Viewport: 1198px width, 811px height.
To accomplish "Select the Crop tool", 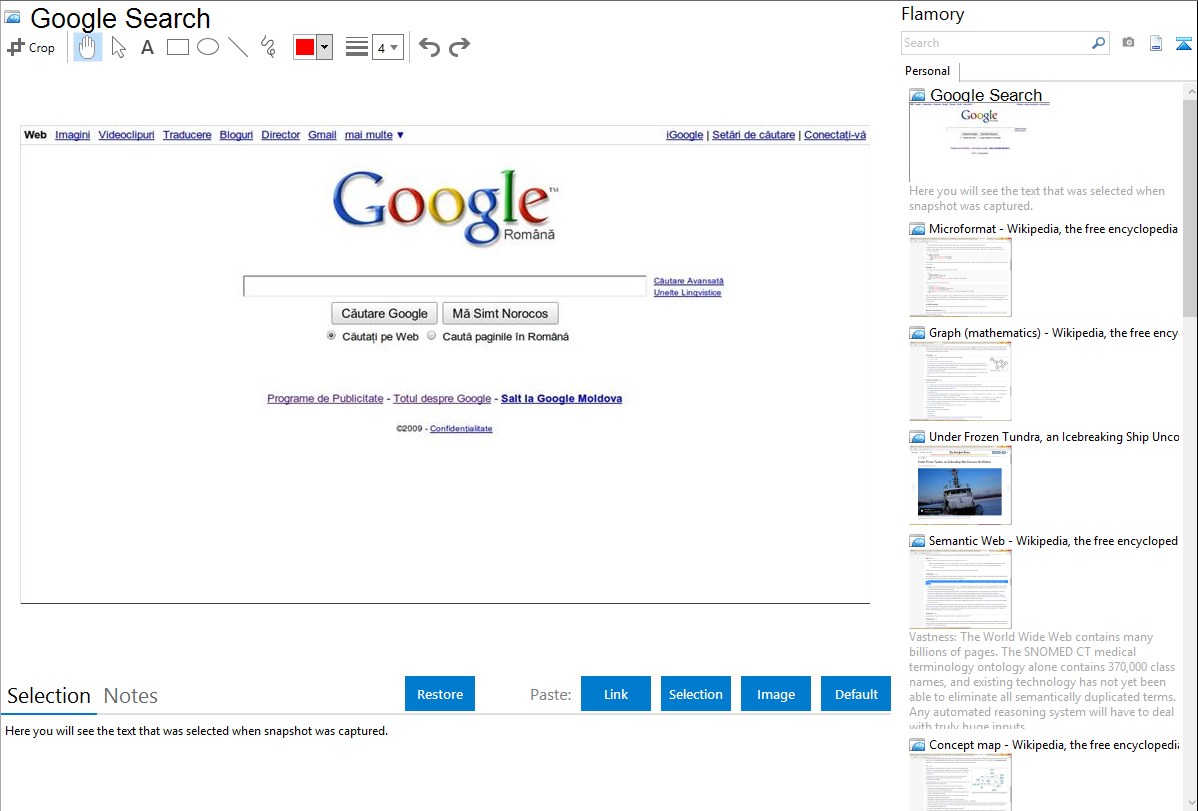I will point(31,47).
